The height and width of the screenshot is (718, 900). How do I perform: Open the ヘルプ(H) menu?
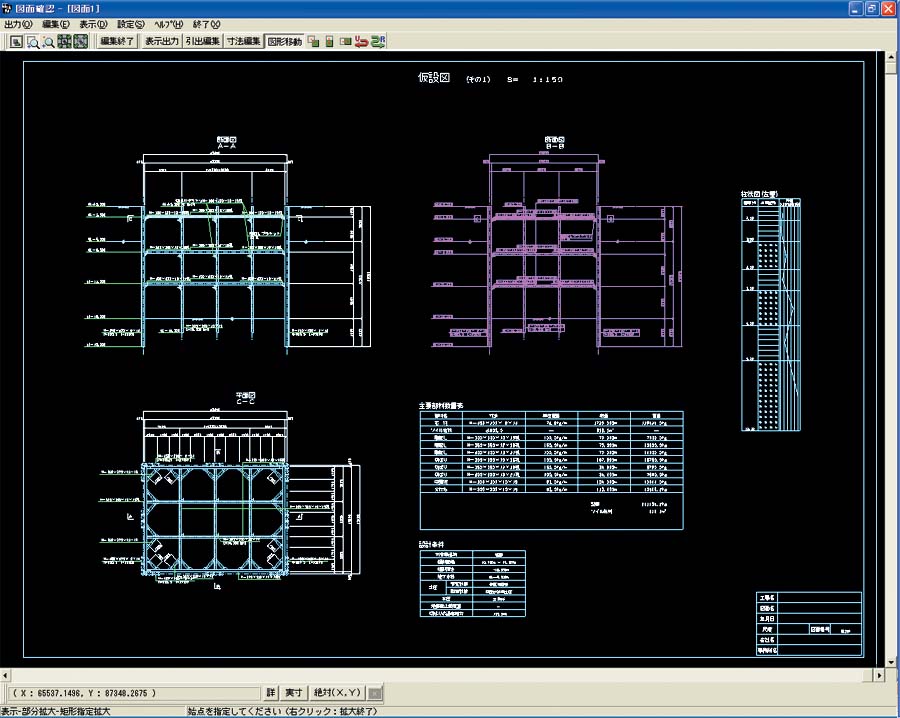pos(168,24)
